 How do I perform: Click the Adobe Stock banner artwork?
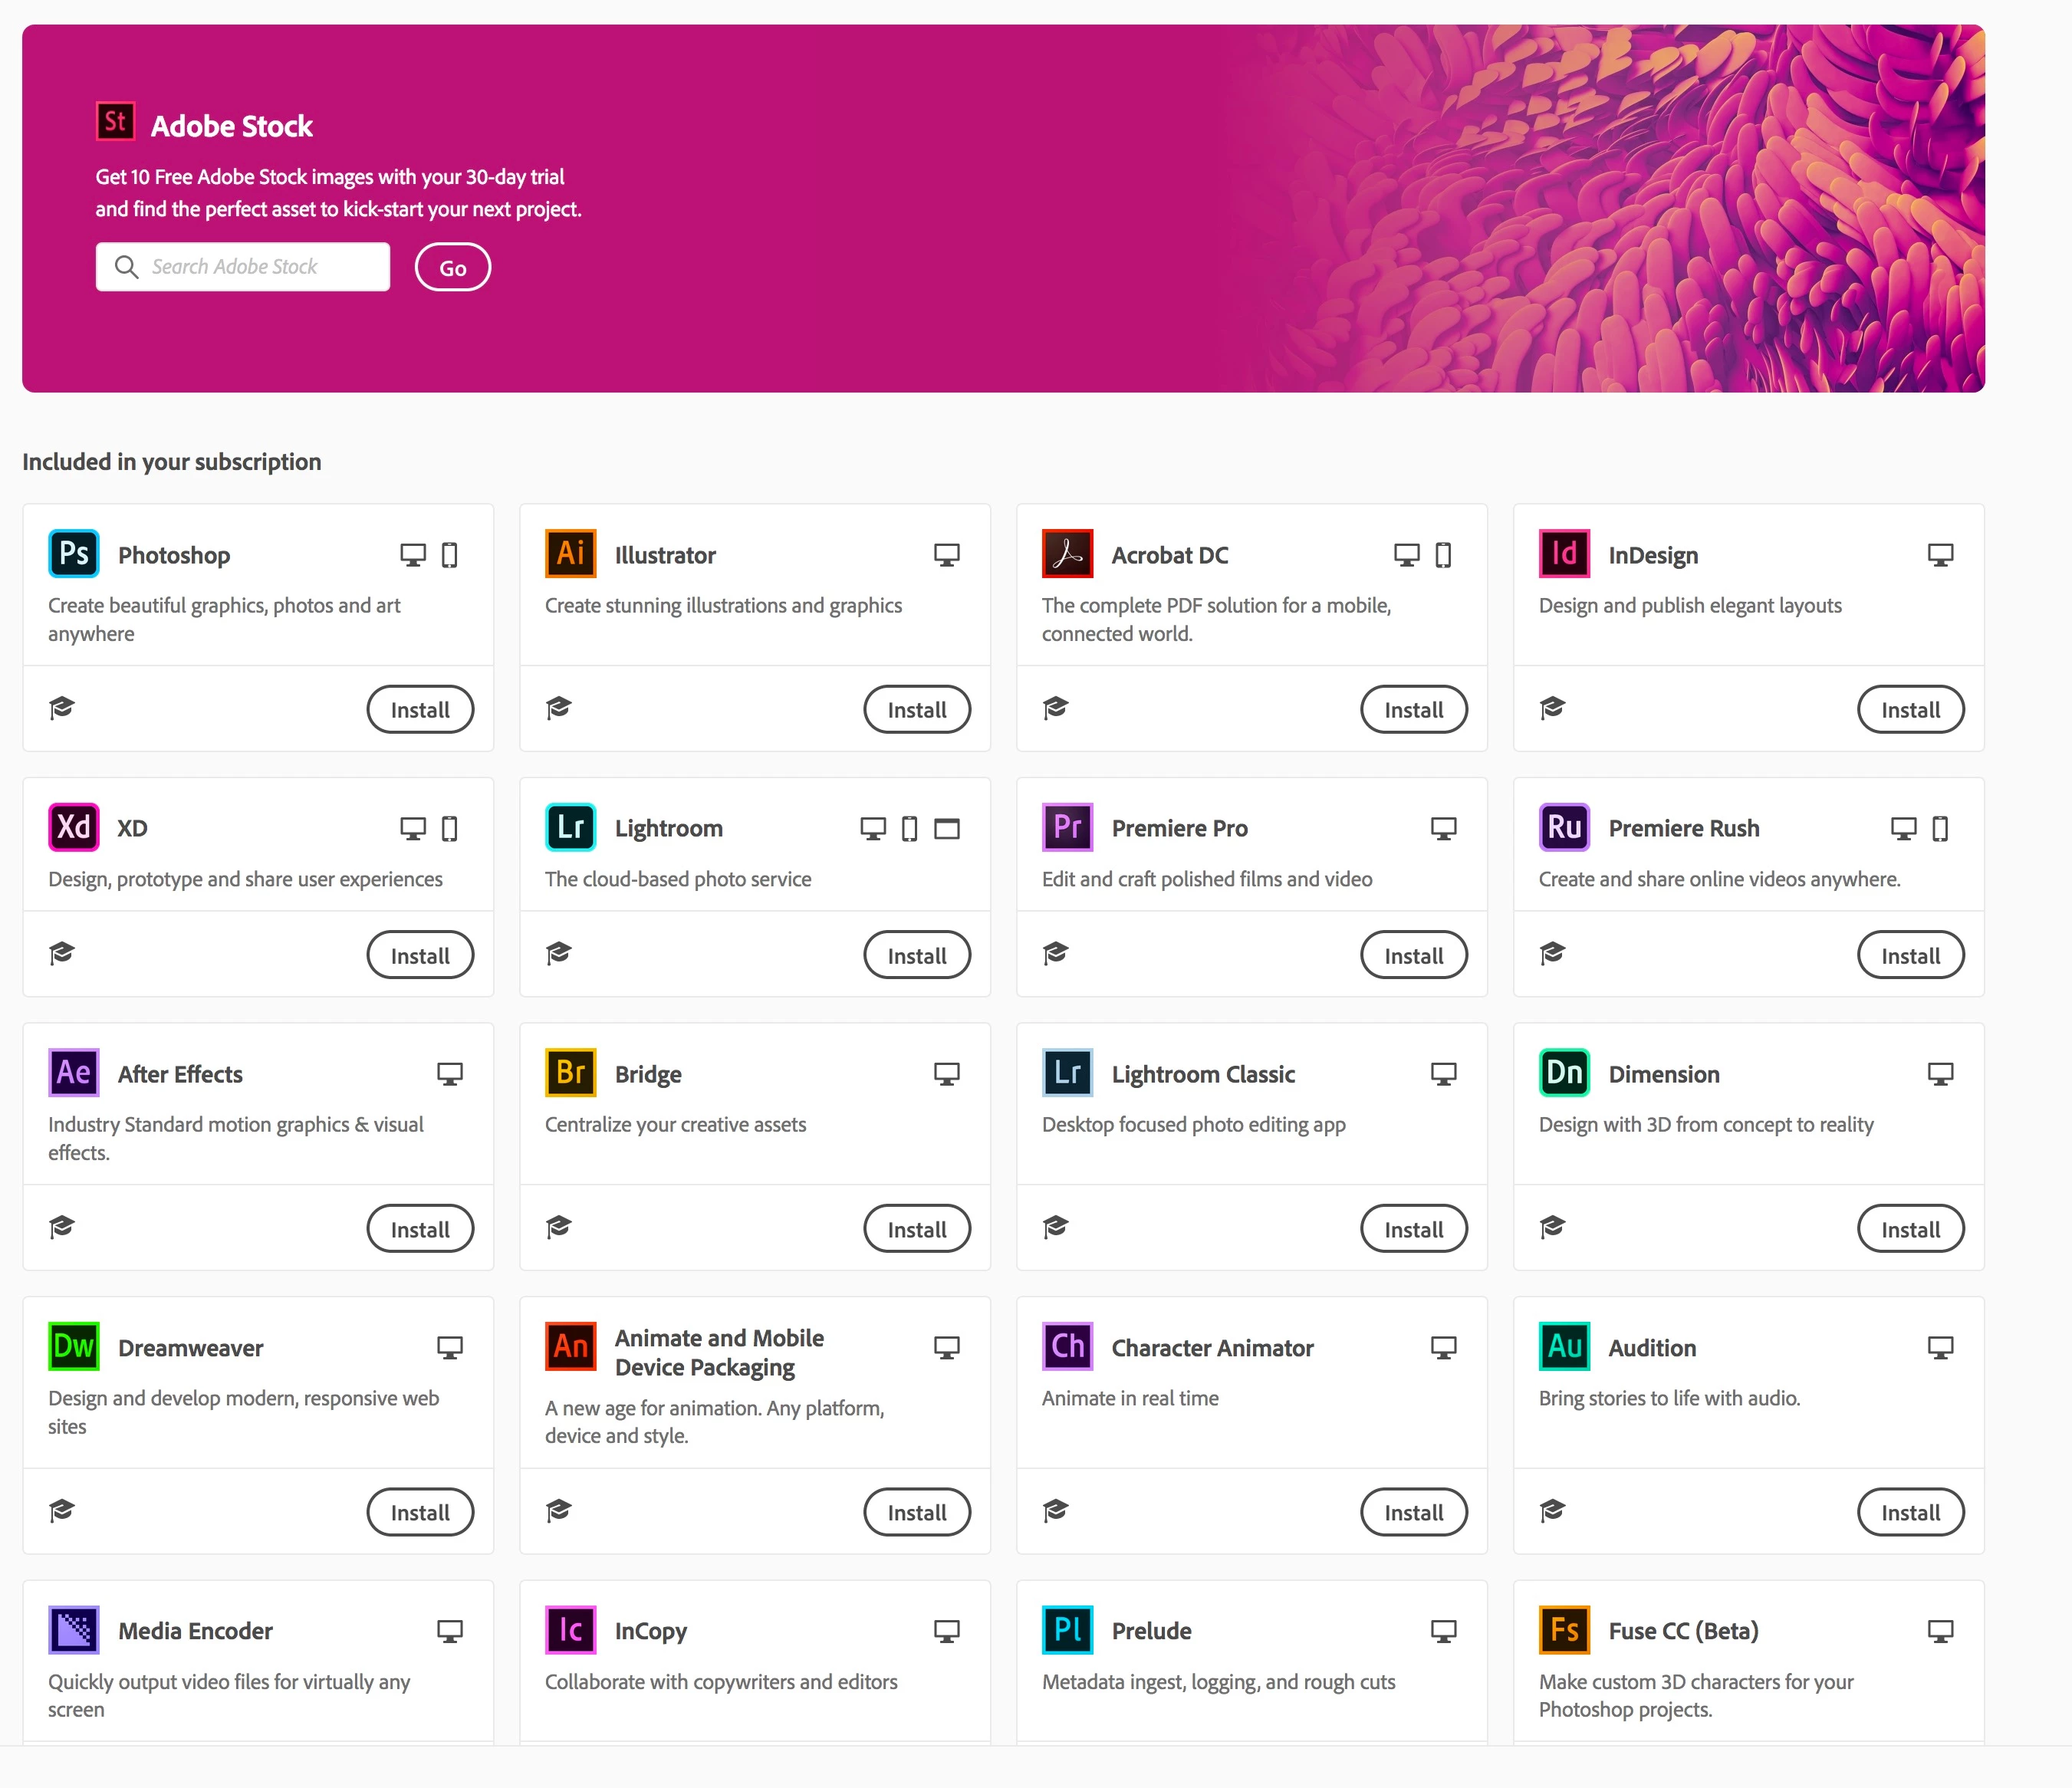tap(1650, 210)
